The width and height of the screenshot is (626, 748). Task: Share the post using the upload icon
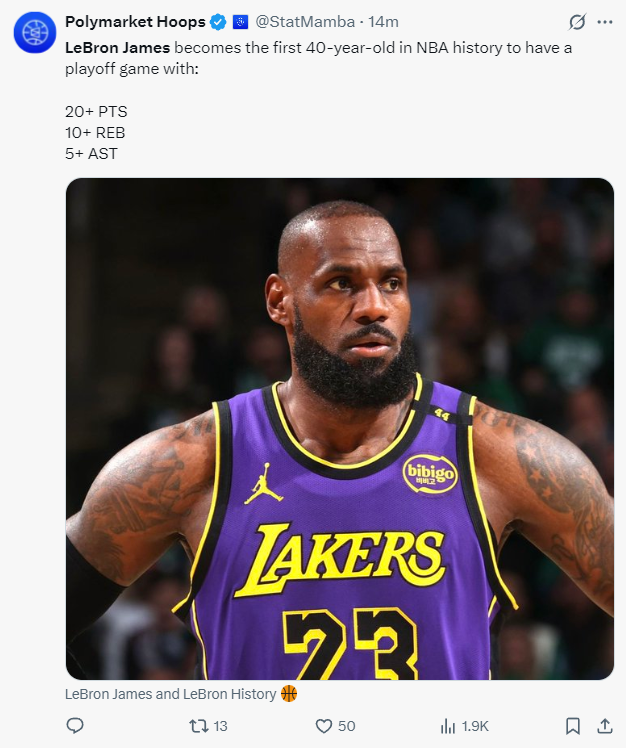coord(605,726)
